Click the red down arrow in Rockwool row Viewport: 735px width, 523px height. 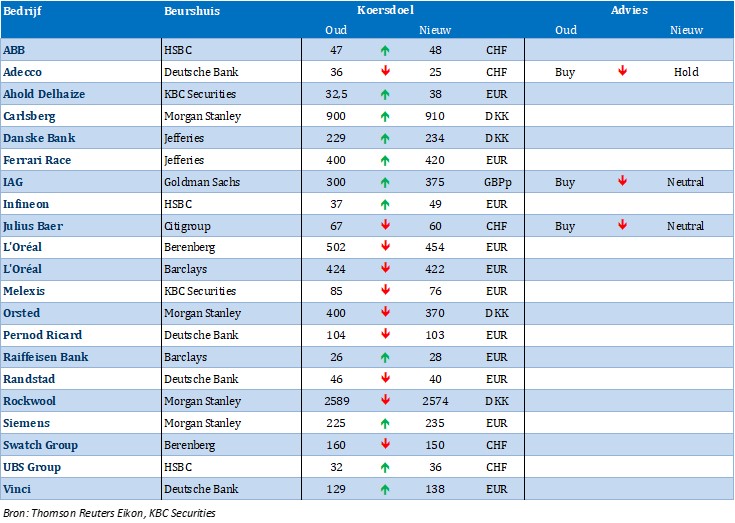click(385, 401)
